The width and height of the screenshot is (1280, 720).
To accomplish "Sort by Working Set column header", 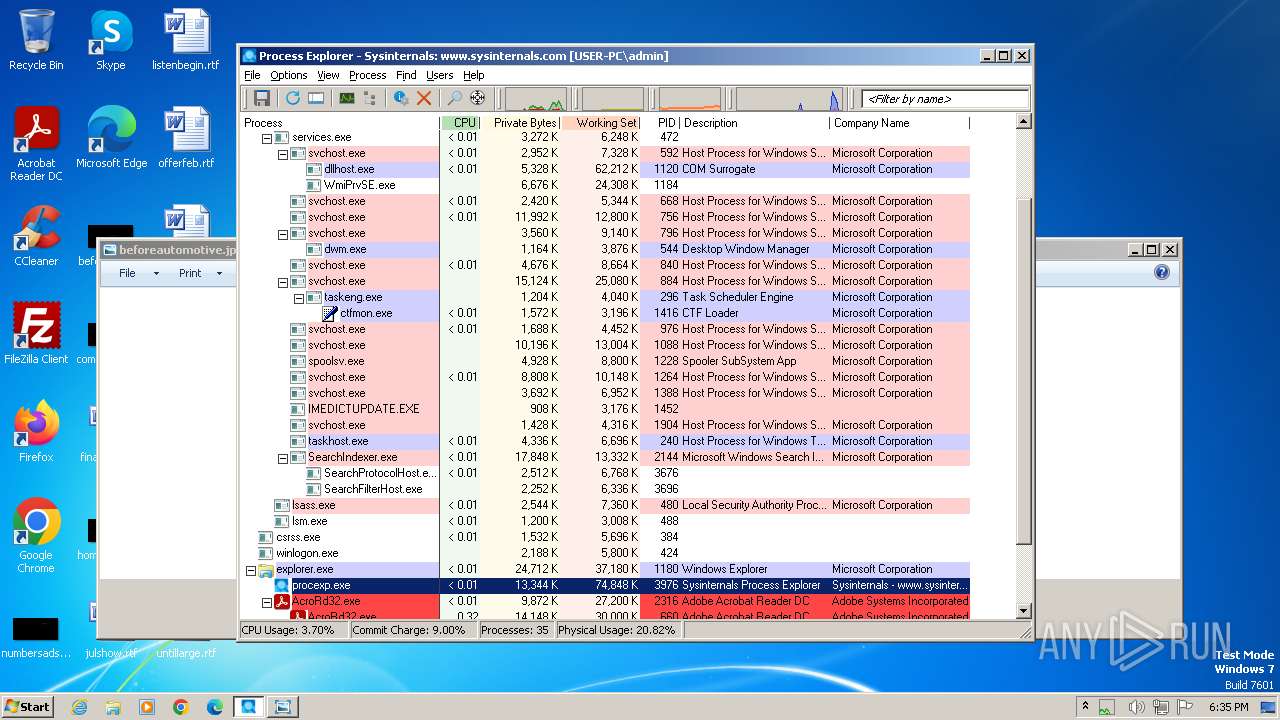I will pos(600,123).
